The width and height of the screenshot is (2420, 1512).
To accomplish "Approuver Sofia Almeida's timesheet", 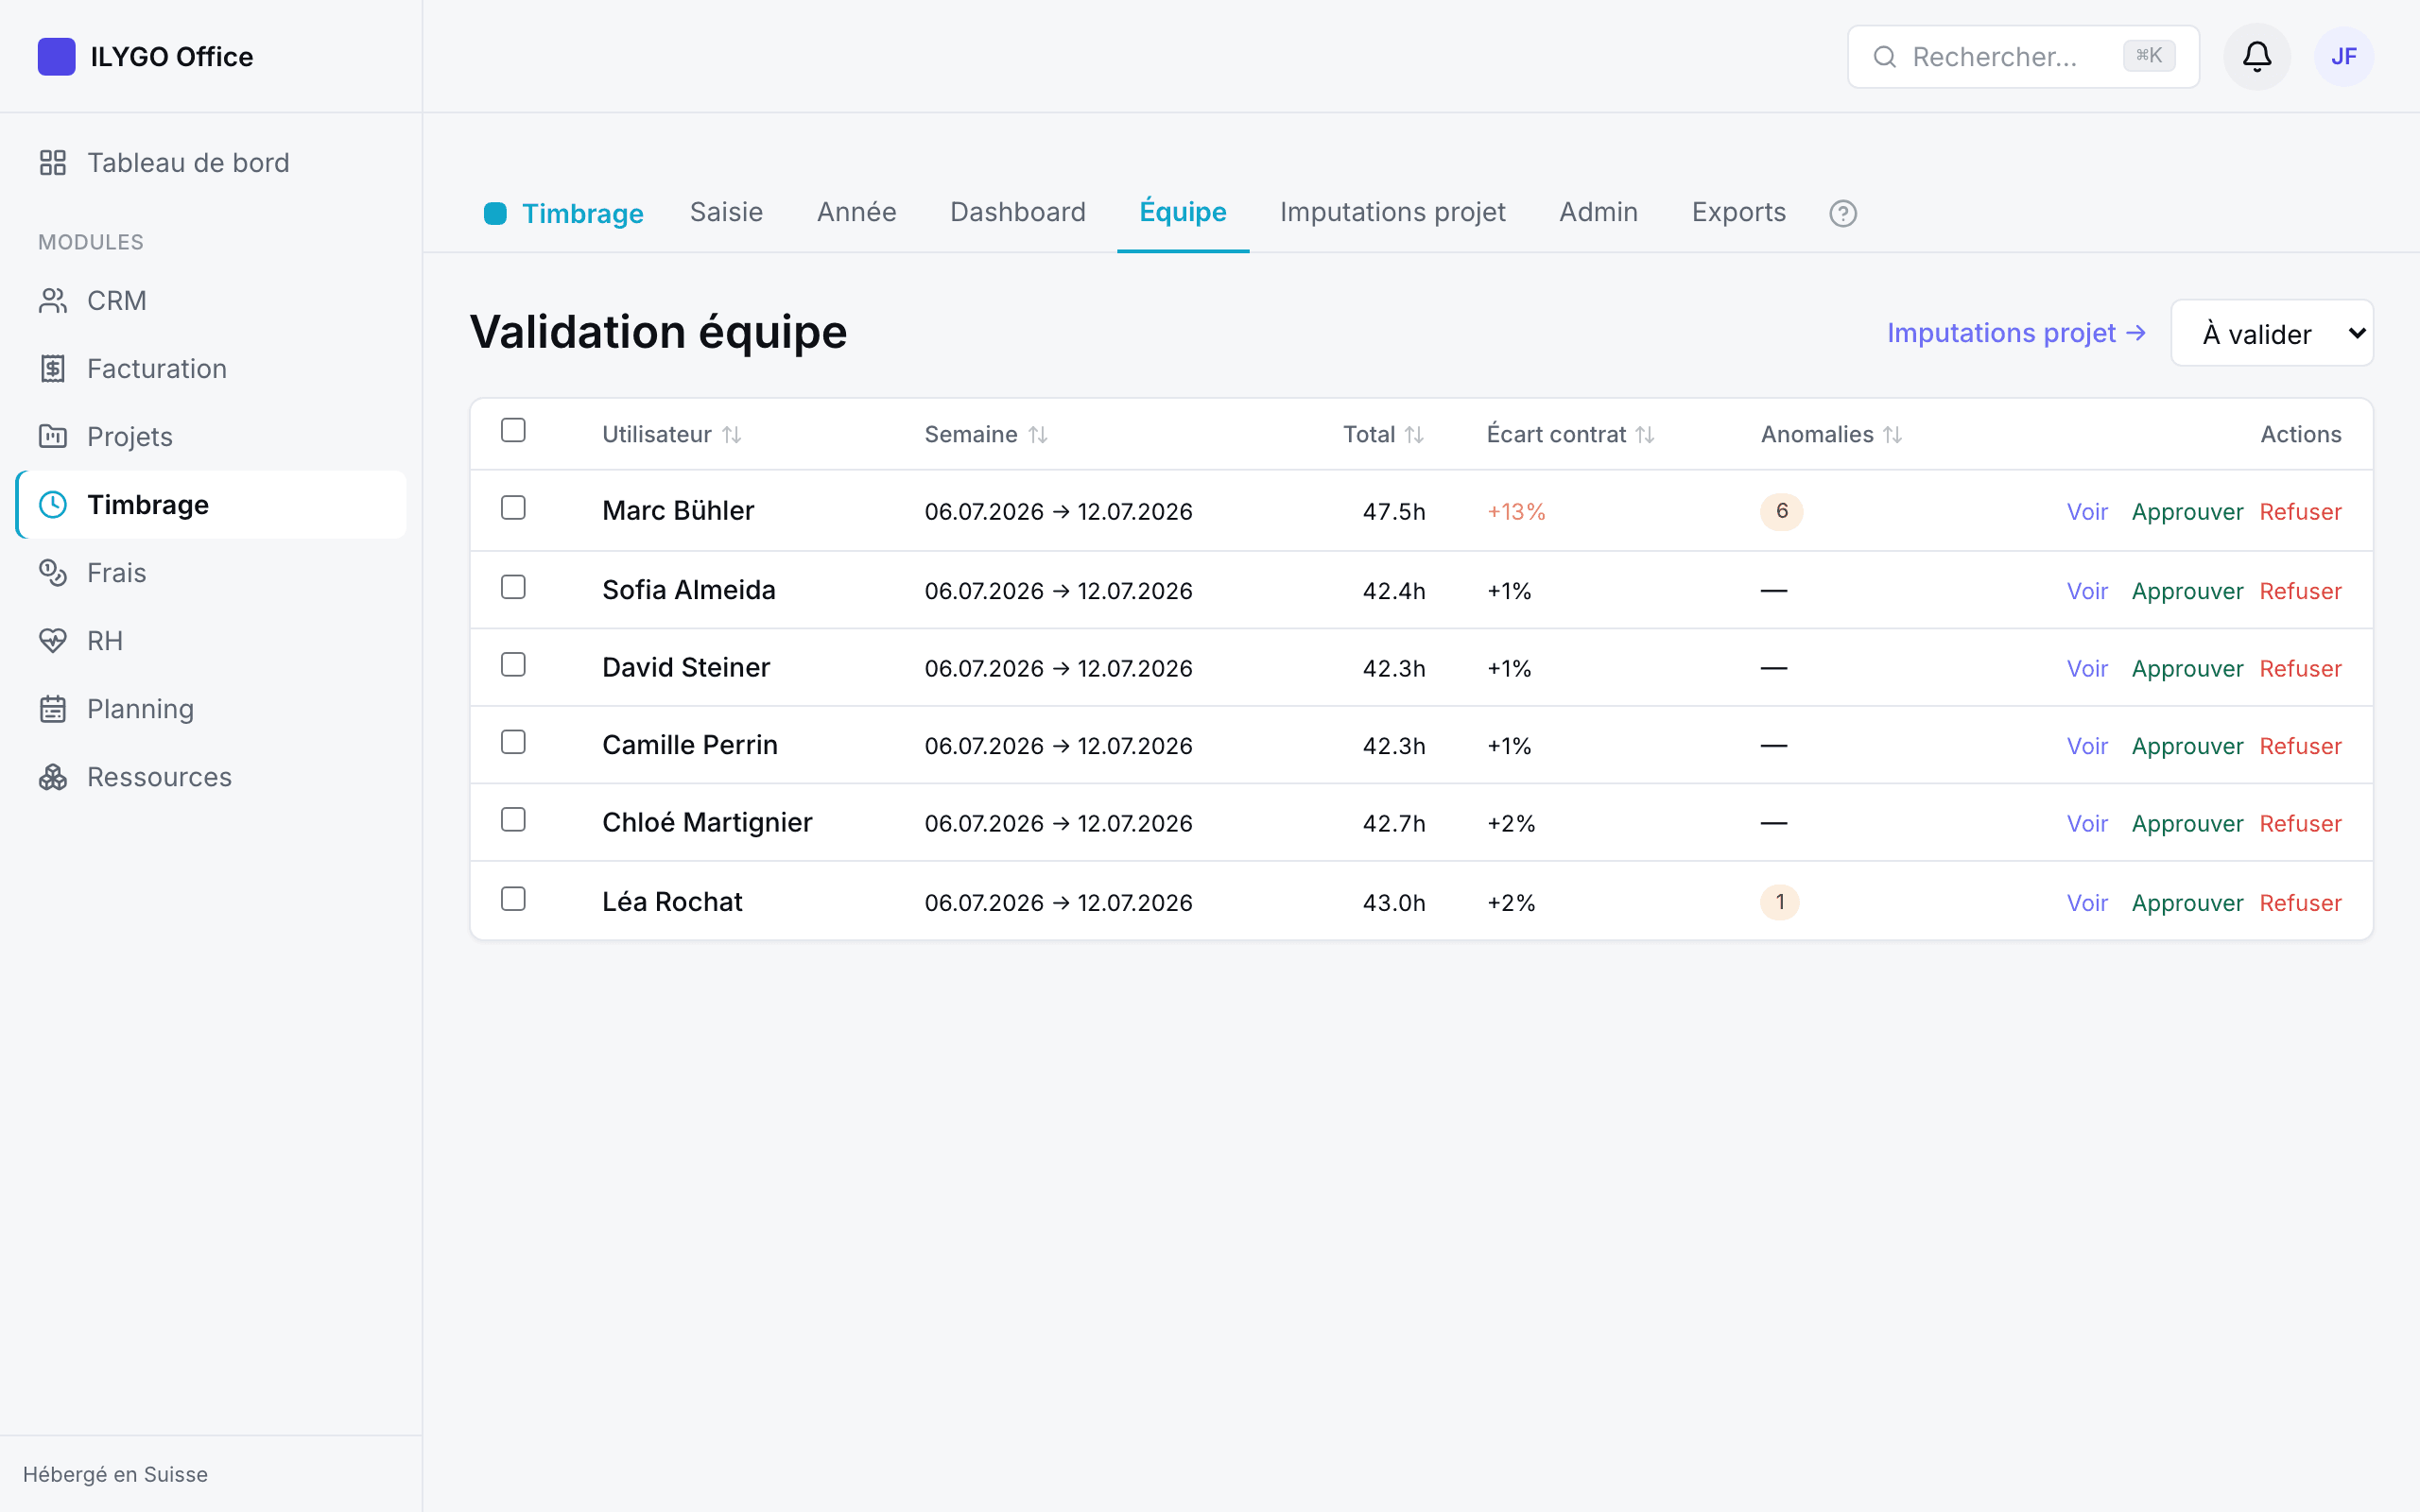I will pos(2187,591).
